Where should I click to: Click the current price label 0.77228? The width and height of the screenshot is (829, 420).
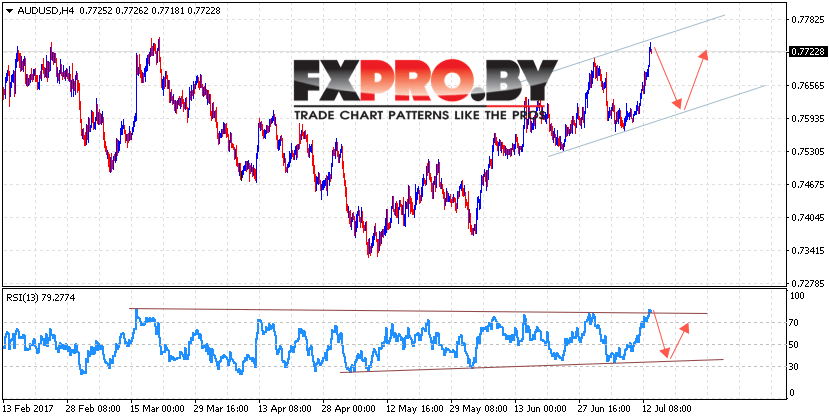[807, 52]
